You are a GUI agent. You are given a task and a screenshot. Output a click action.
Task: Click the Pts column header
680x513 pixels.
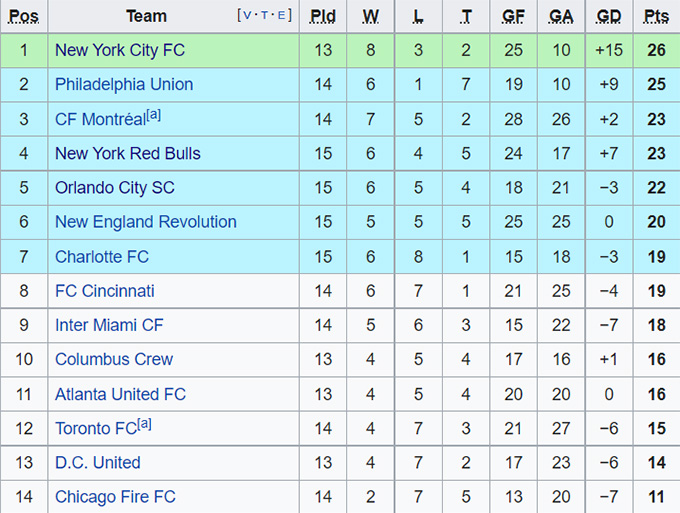pos(656,16)
